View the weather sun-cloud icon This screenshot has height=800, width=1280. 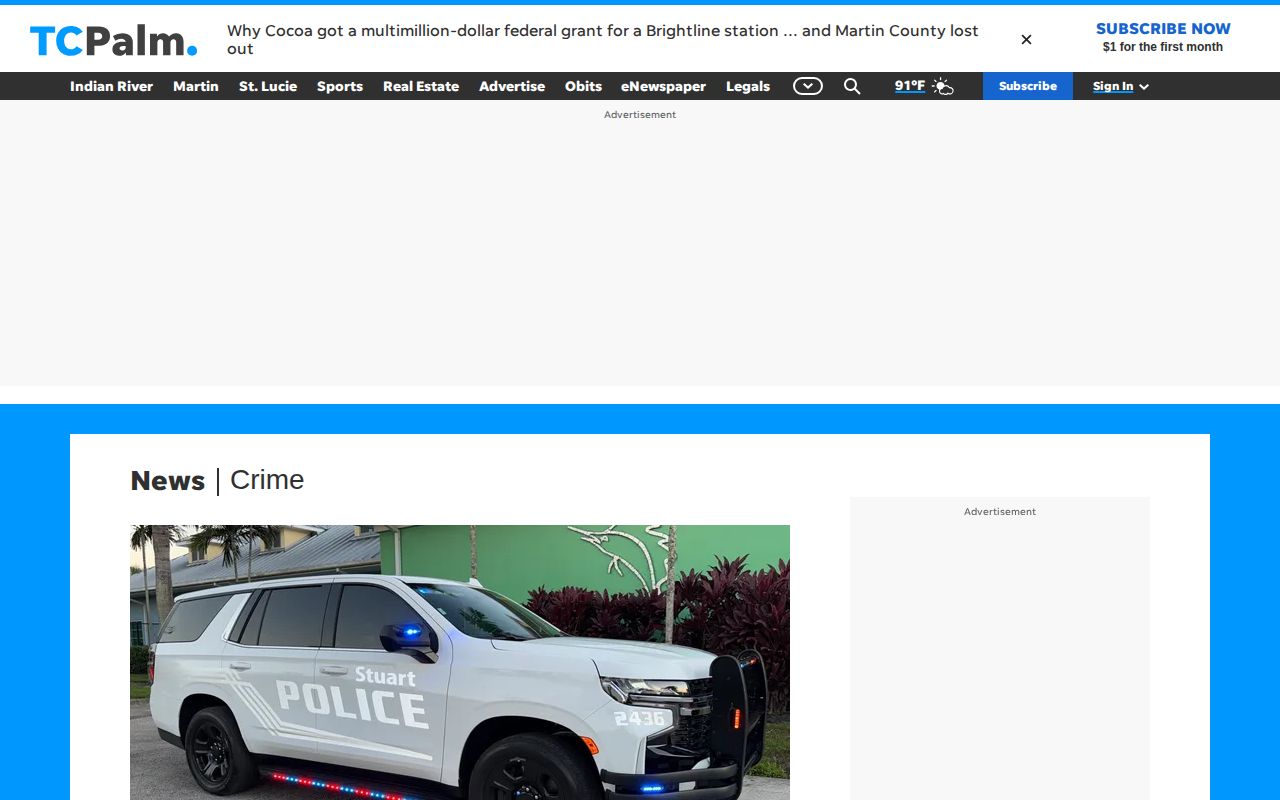(x=943, y=86)
